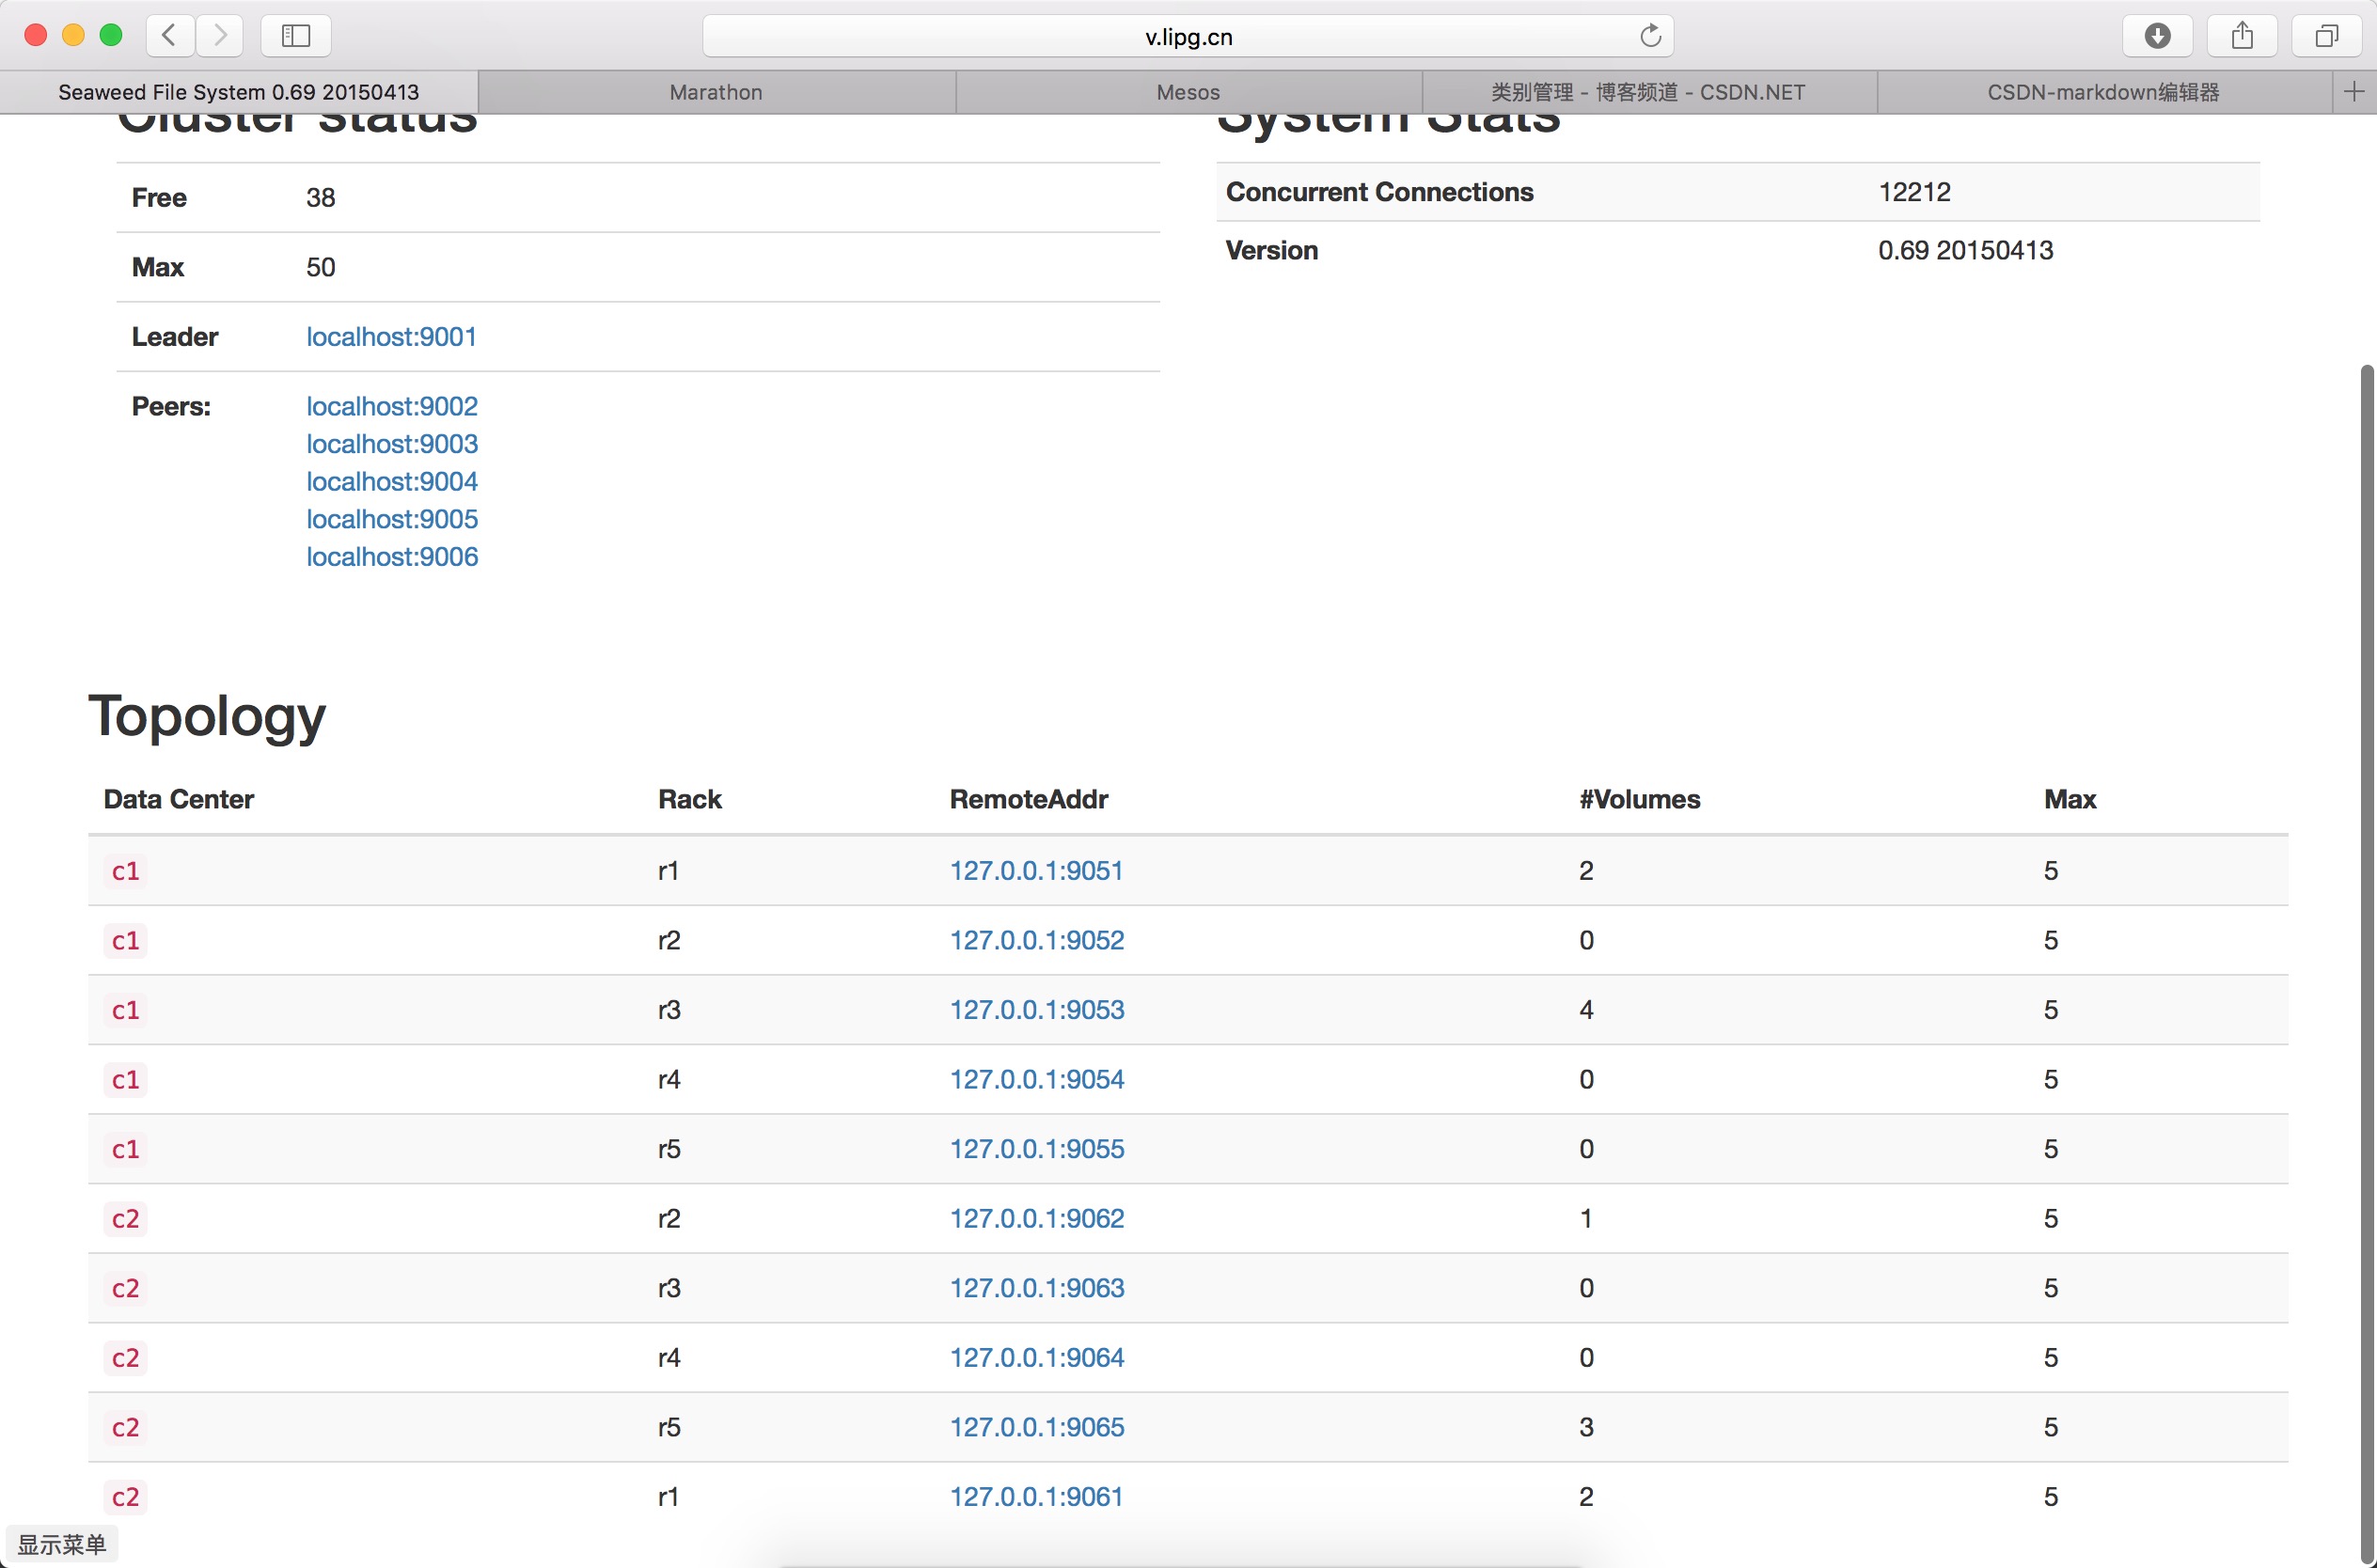Click the Rack column header
This screenshot has height=1568, width=2377.
(x=690, y=800)
